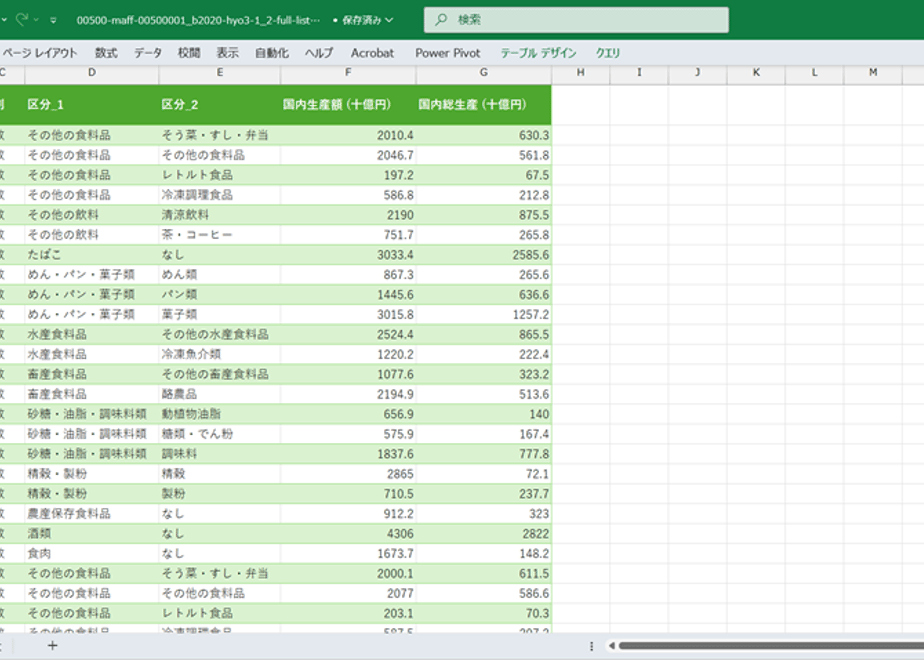Click the search magnifier icon
The height and width of the screenshot is (660, 924).
click(x=441, y=20)
